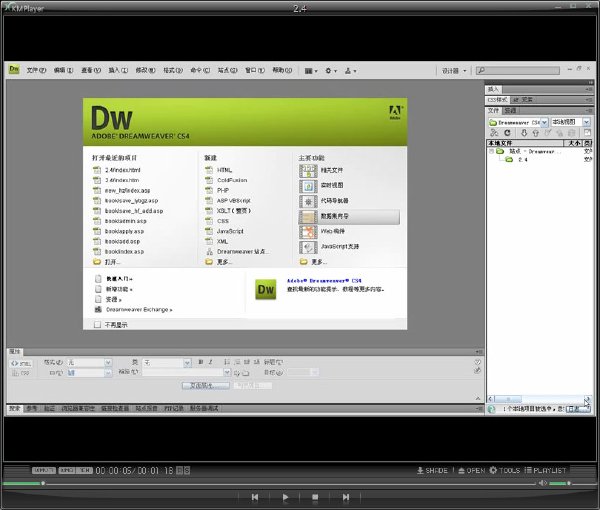Open the site selector Dreamweaver CS4 dropdown
Screen dimensions: 600x510
pyautogui.click(x=544, y=122)
